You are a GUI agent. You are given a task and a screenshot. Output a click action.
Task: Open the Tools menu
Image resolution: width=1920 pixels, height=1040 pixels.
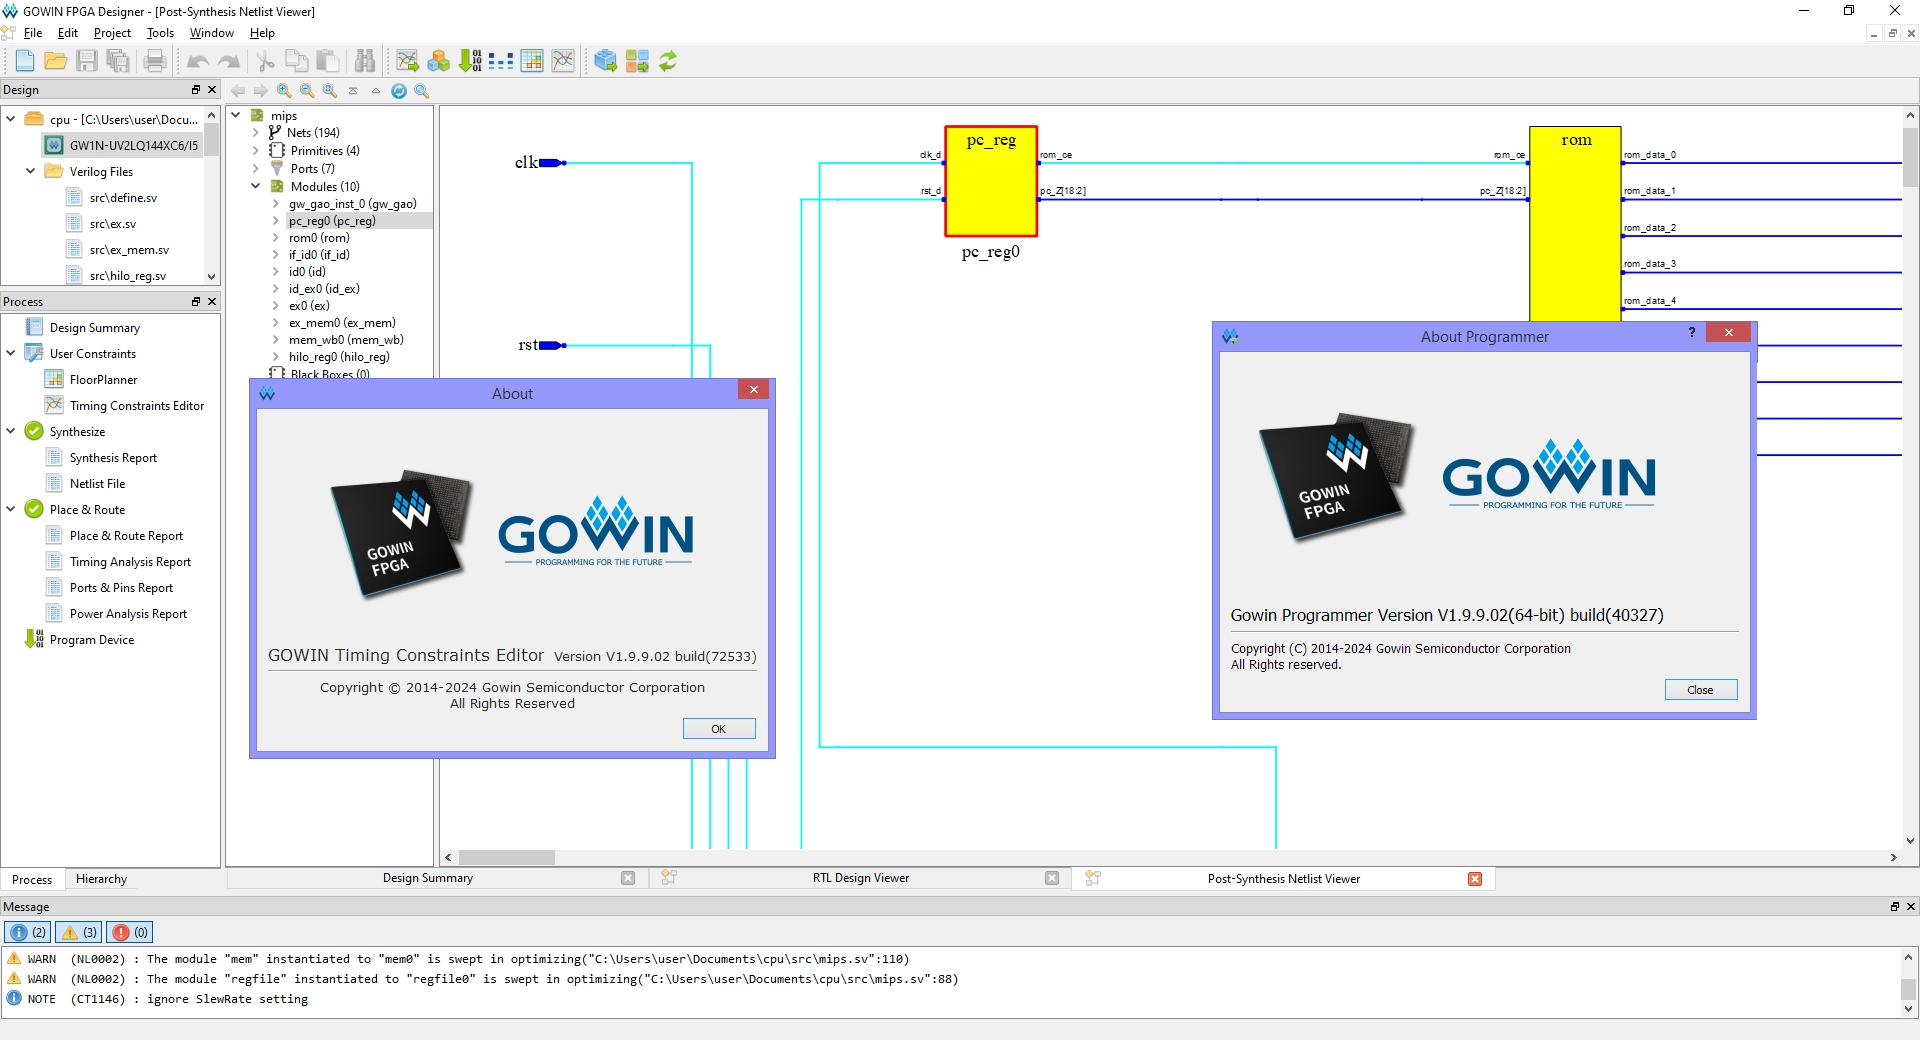(x=160, y=33)
